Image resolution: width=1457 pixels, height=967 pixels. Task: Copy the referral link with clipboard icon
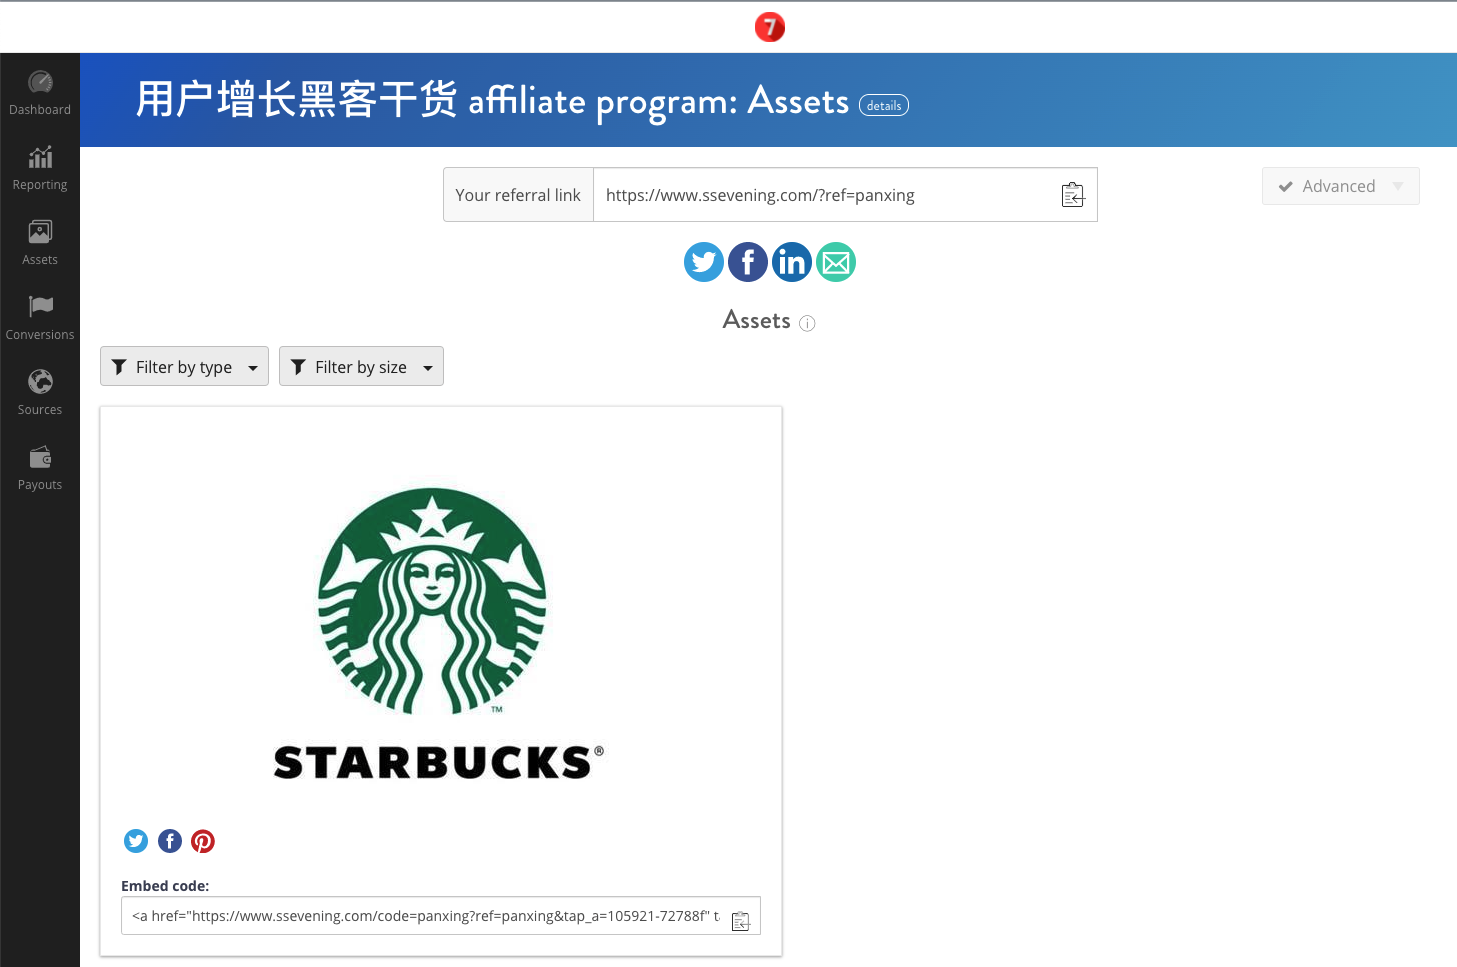tap(1072, 195)
